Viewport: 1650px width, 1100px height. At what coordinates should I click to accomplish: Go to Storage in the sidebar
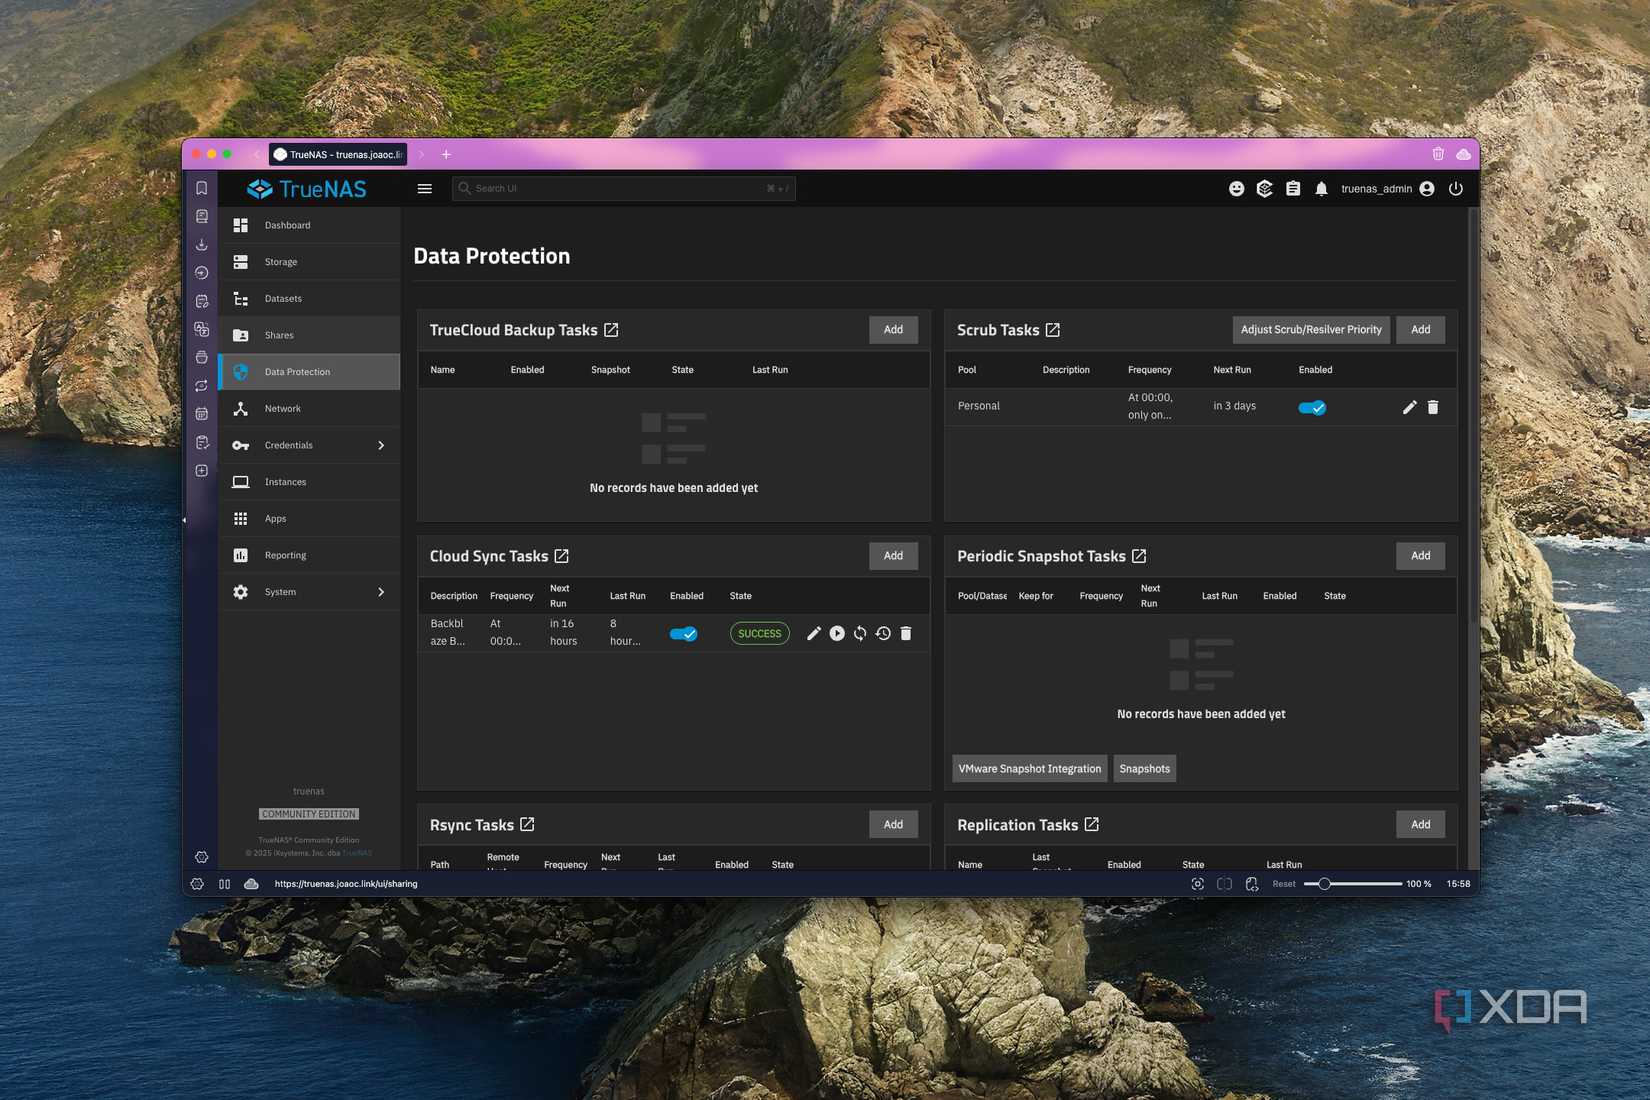coord(281,262)
